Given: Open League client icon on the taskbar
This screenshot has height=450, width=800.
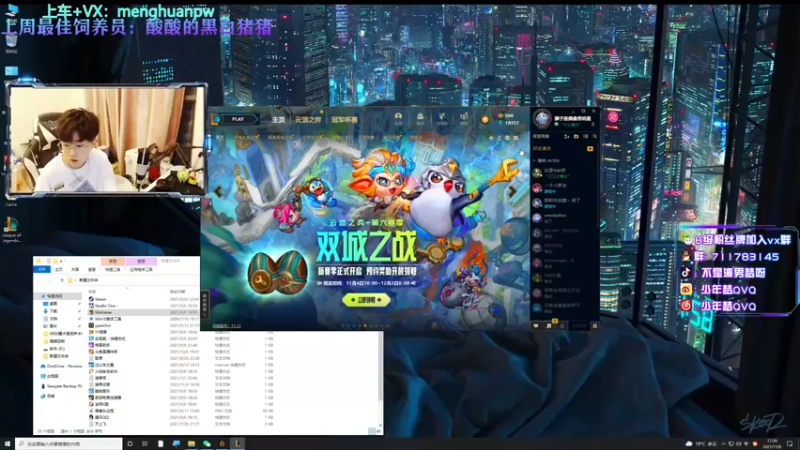Looking at the screenshot, I should pos(237,444).
